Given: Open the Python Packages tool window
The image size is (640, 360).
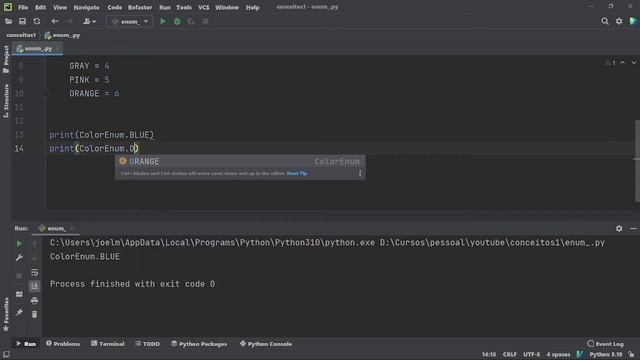Looking at the screenshot, I should [199, 344].
